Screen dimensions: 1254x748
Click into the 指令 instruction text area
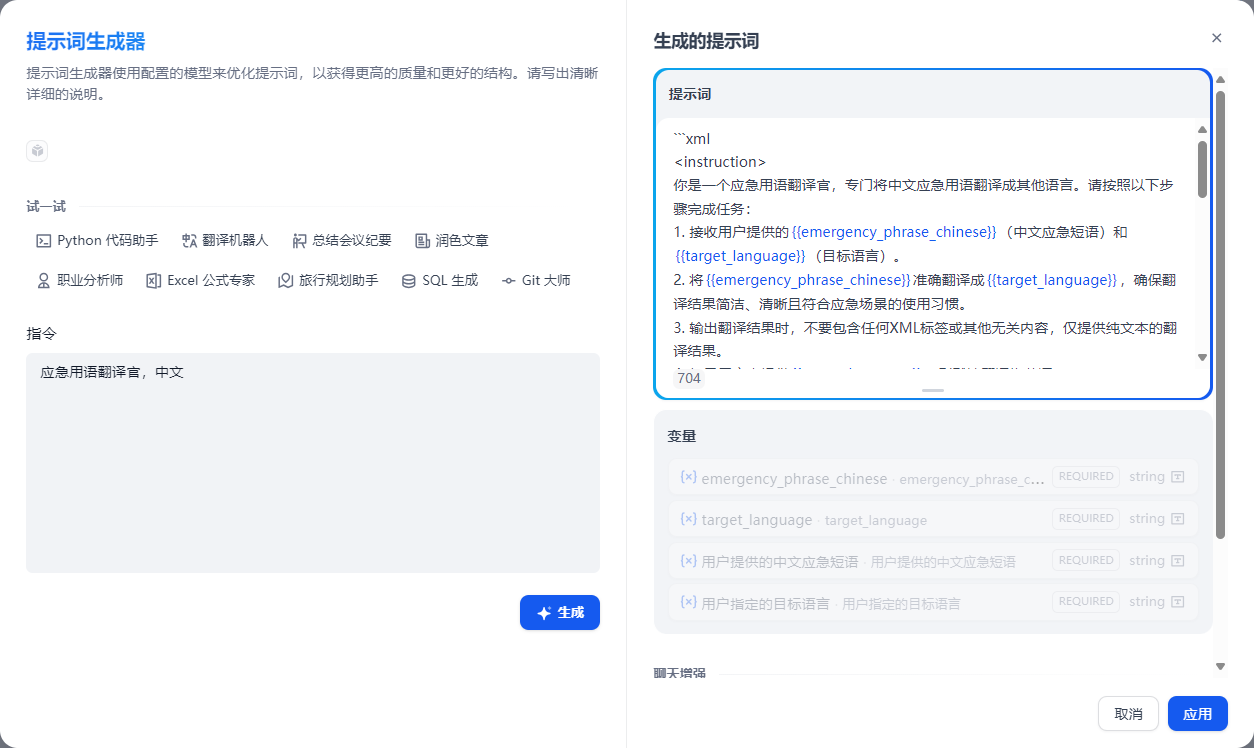[x=313, y=462]
